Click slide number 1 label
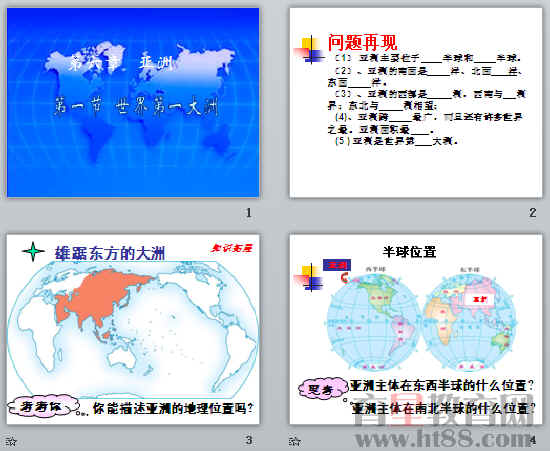The height and width of the screenshot is (451, 550). (x=249, y=212)
